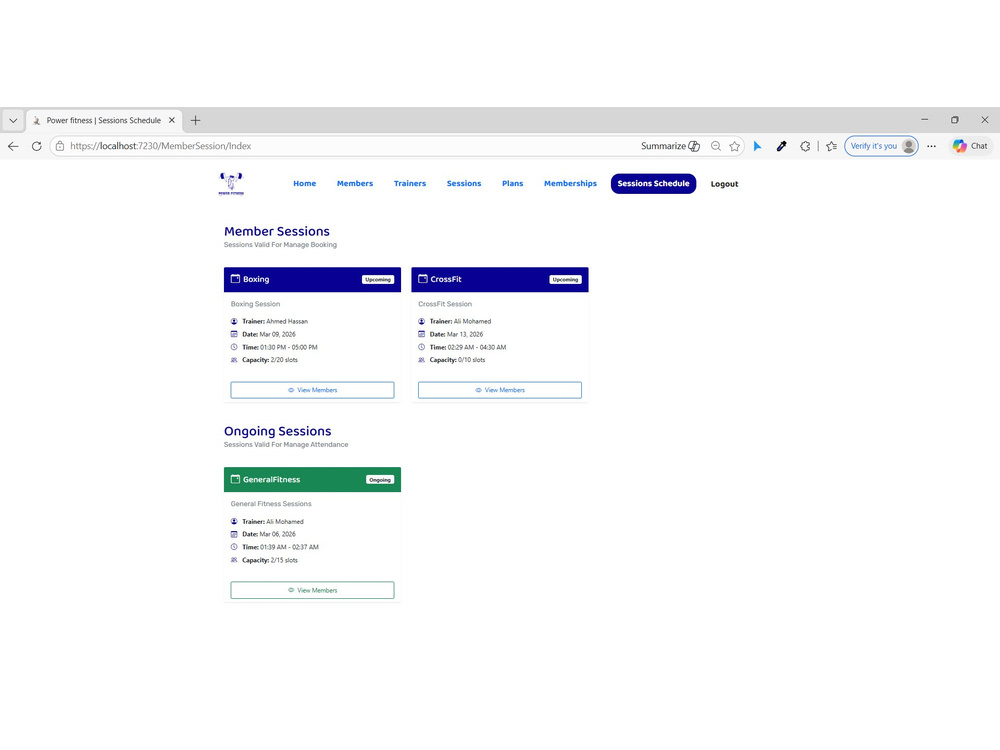Click the GeneralFitness card title
Screen dimensions: 1000x750
click(271, 480)
